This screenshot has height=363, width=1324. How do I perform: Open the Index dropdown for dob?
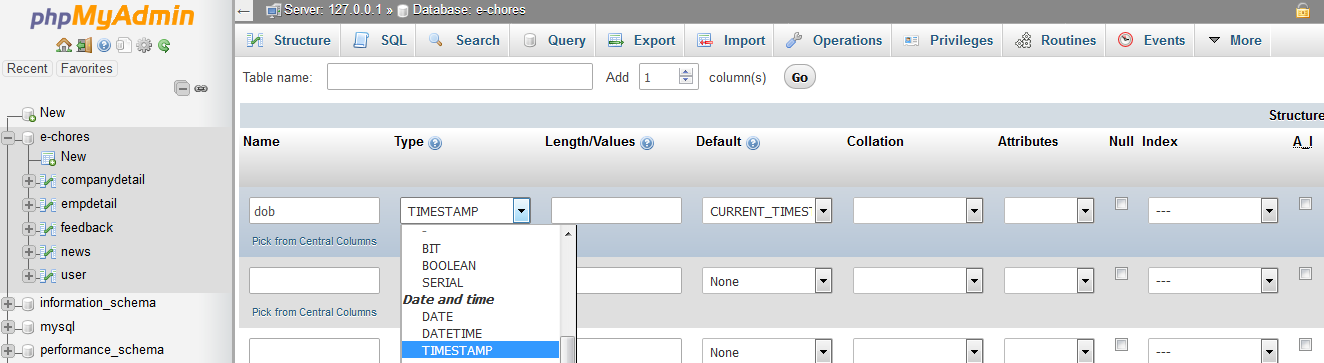1213,211
